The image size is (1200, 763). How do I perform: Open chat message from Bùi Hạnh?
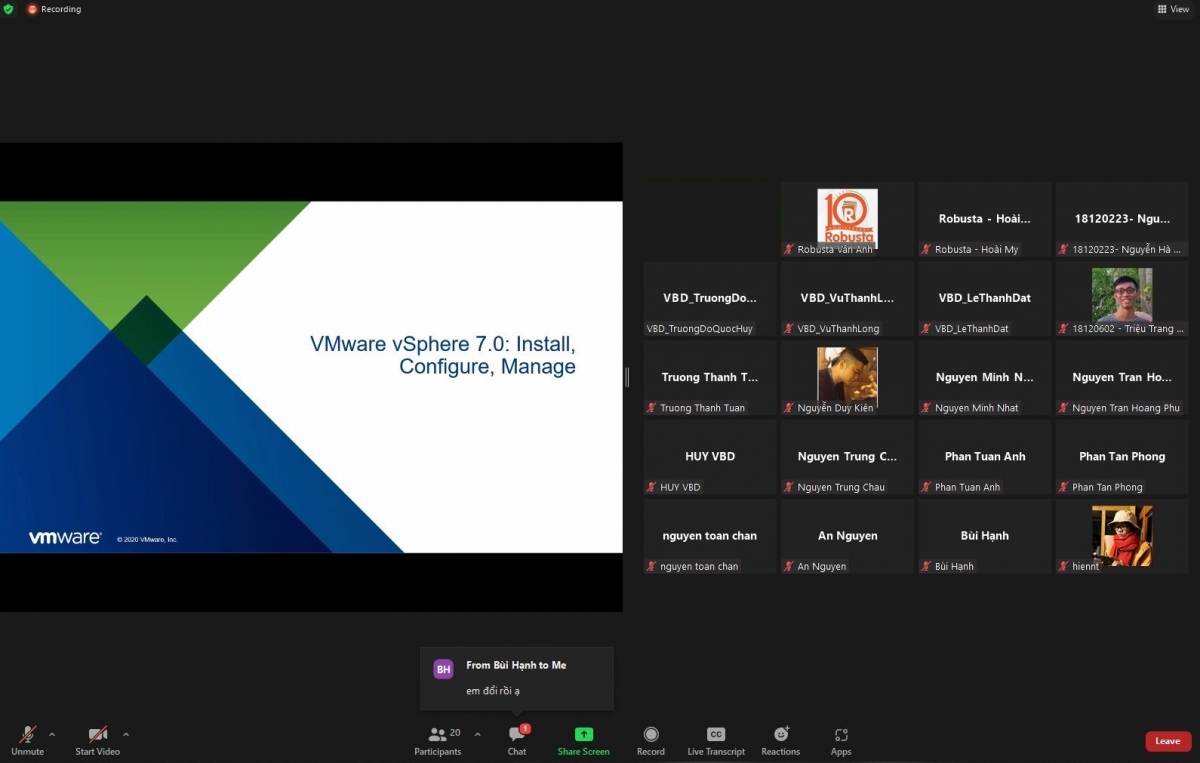[517, 678]
